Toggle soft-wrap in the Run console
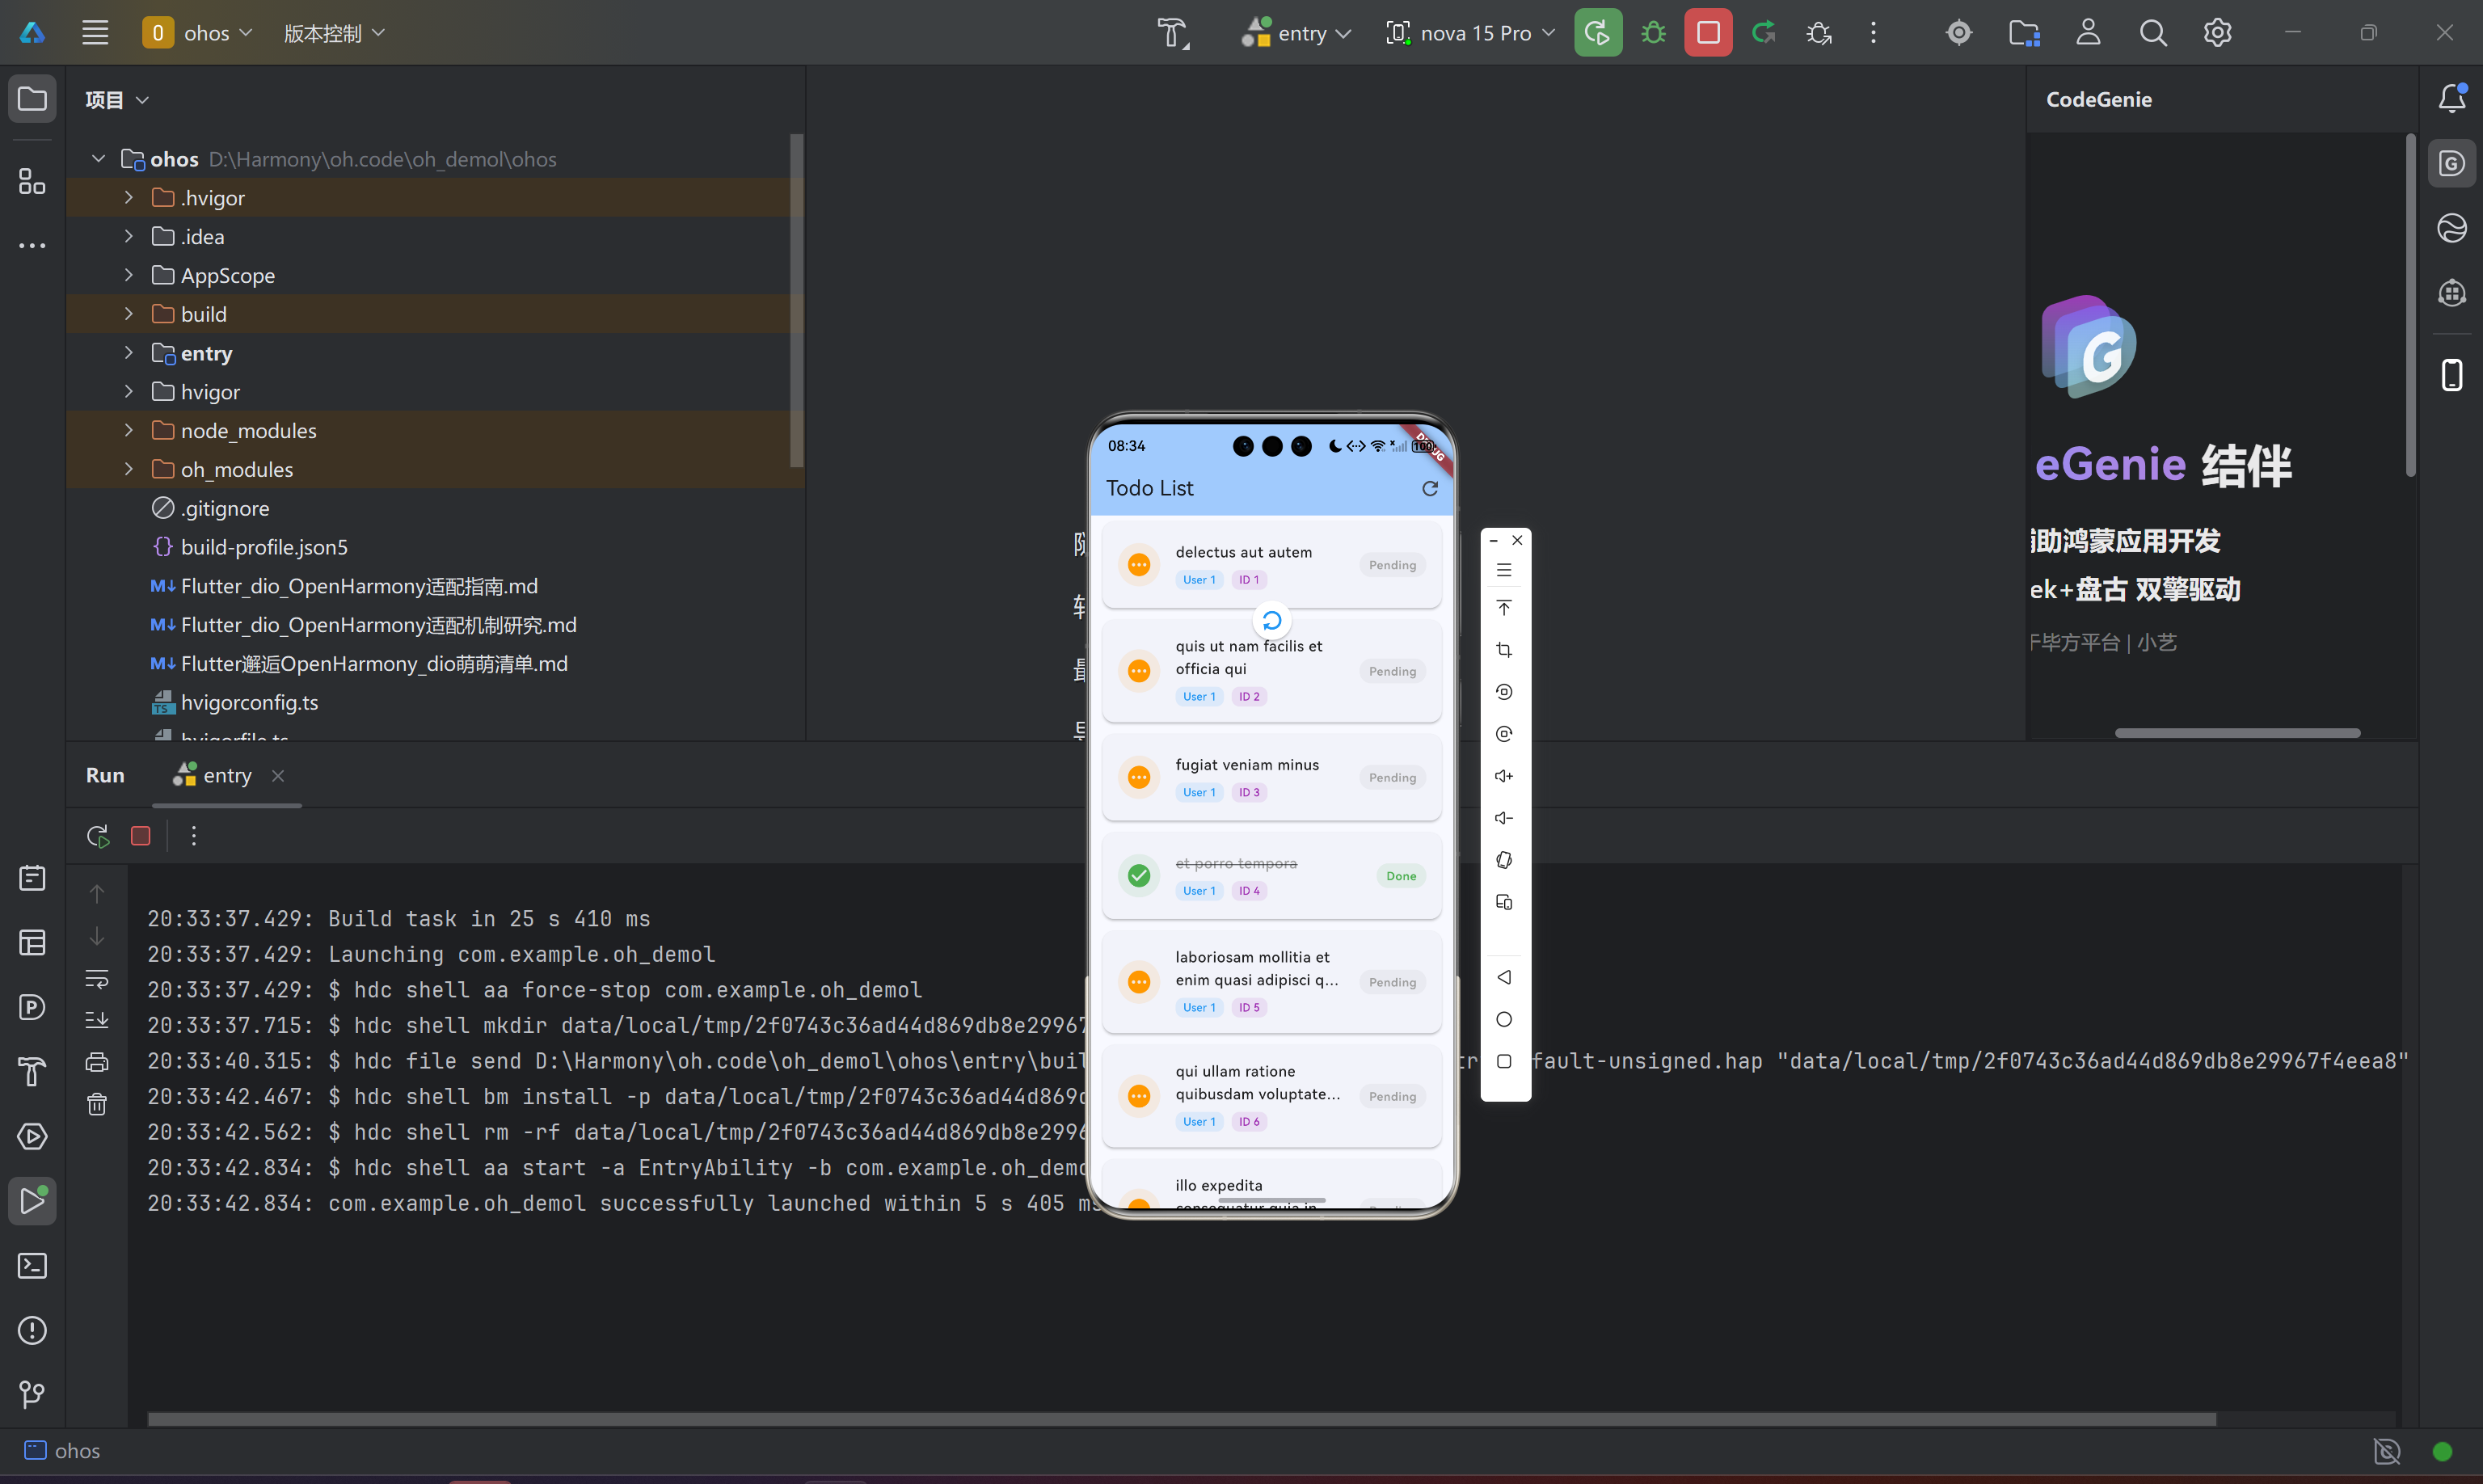This screenshot has width=2483, height=1484. (97, 978)
